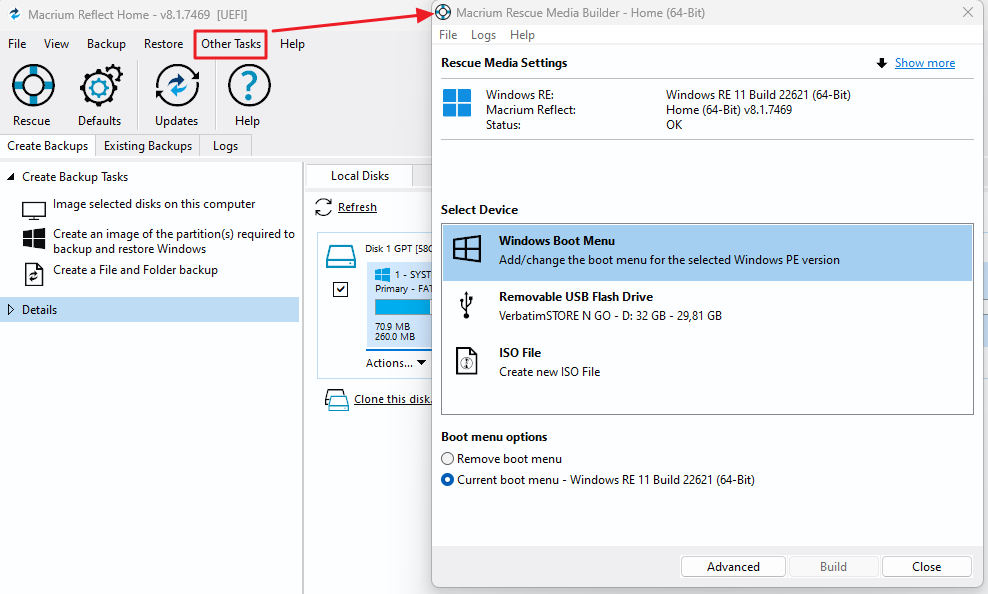
Task: Choose Create a File and Folder backup
Action: coord(135,270)
